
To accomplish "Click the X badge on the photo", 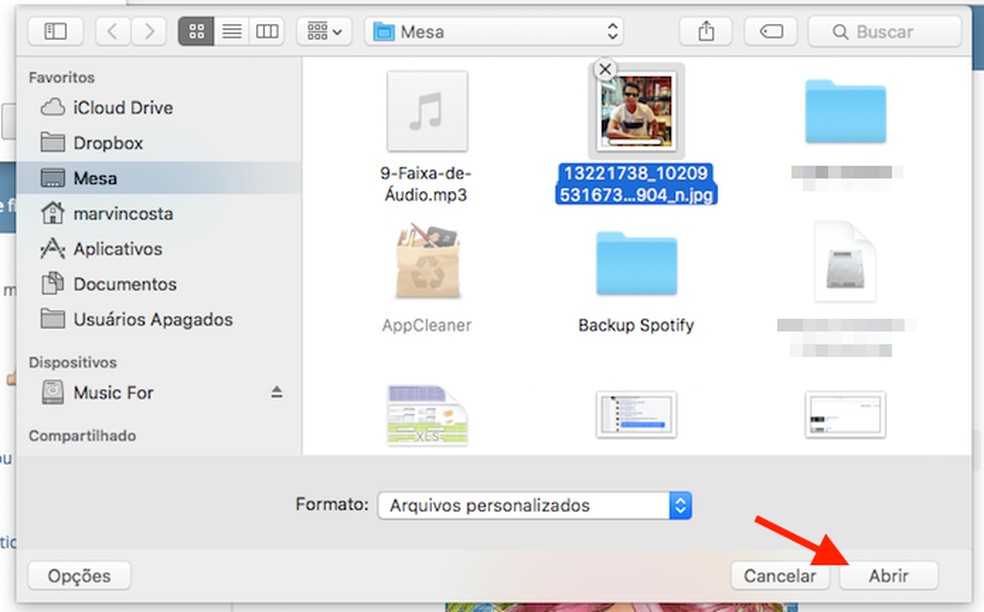I will pos(605,69).
